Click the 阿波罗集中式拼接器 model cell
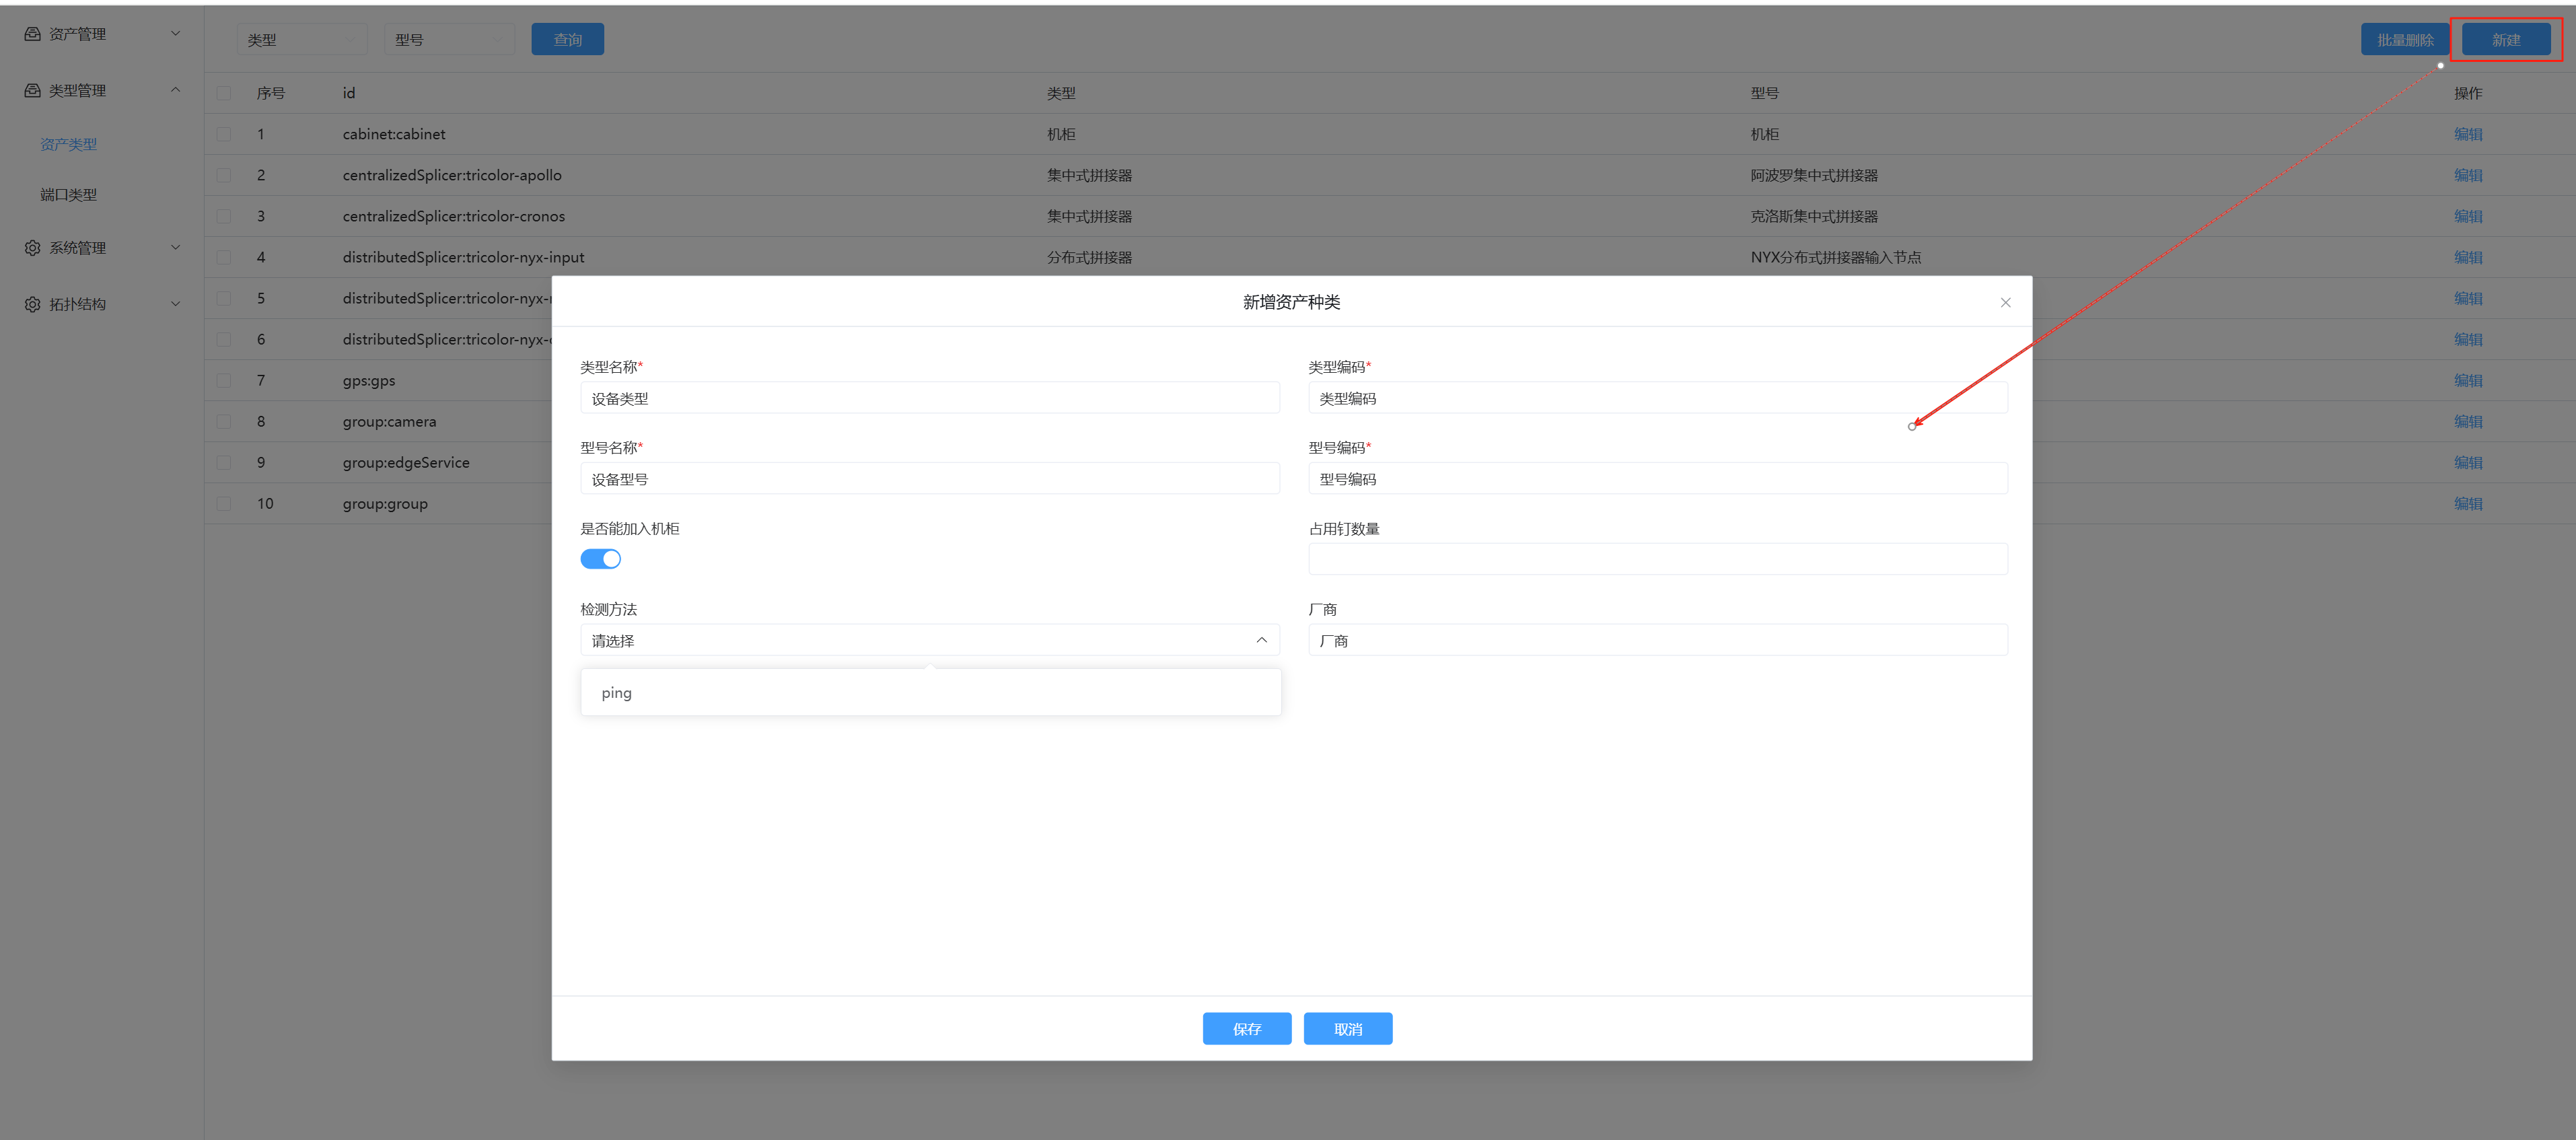This screenshot has height=1140, width=2576. coord(1814,175)
